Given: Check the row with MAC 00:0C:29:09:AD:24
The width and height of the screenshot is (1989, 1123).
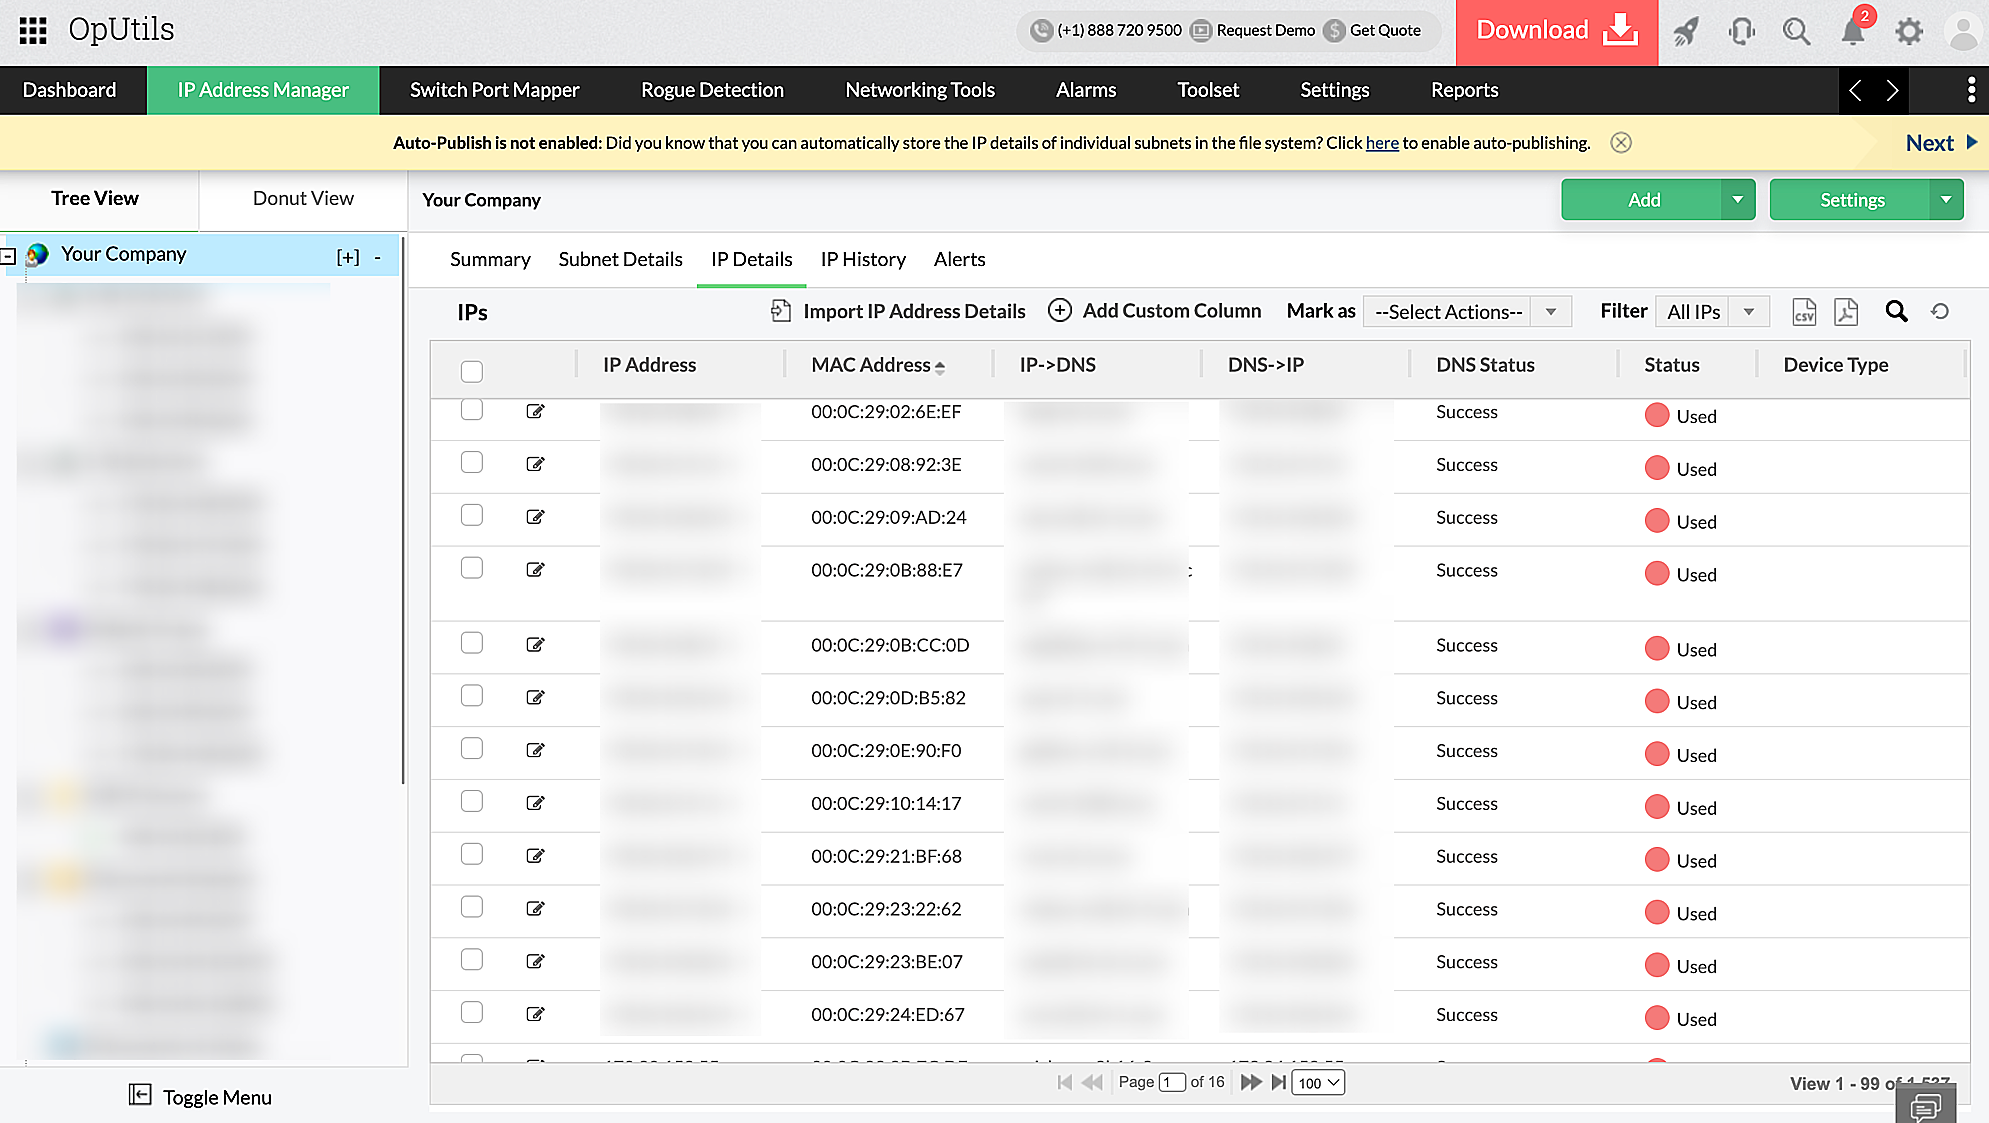Looking at the screenshot, I should pos(472,515).
